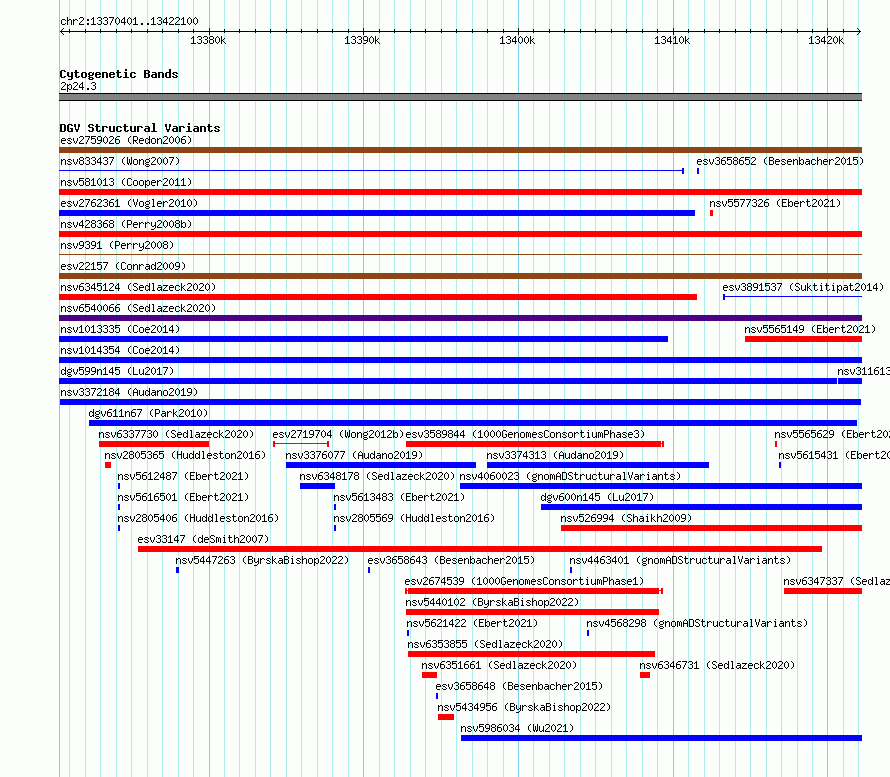Select dgv611n67 (Park2010) label
The height and width of the screenshot is (777, 890).
pos(148,413)
